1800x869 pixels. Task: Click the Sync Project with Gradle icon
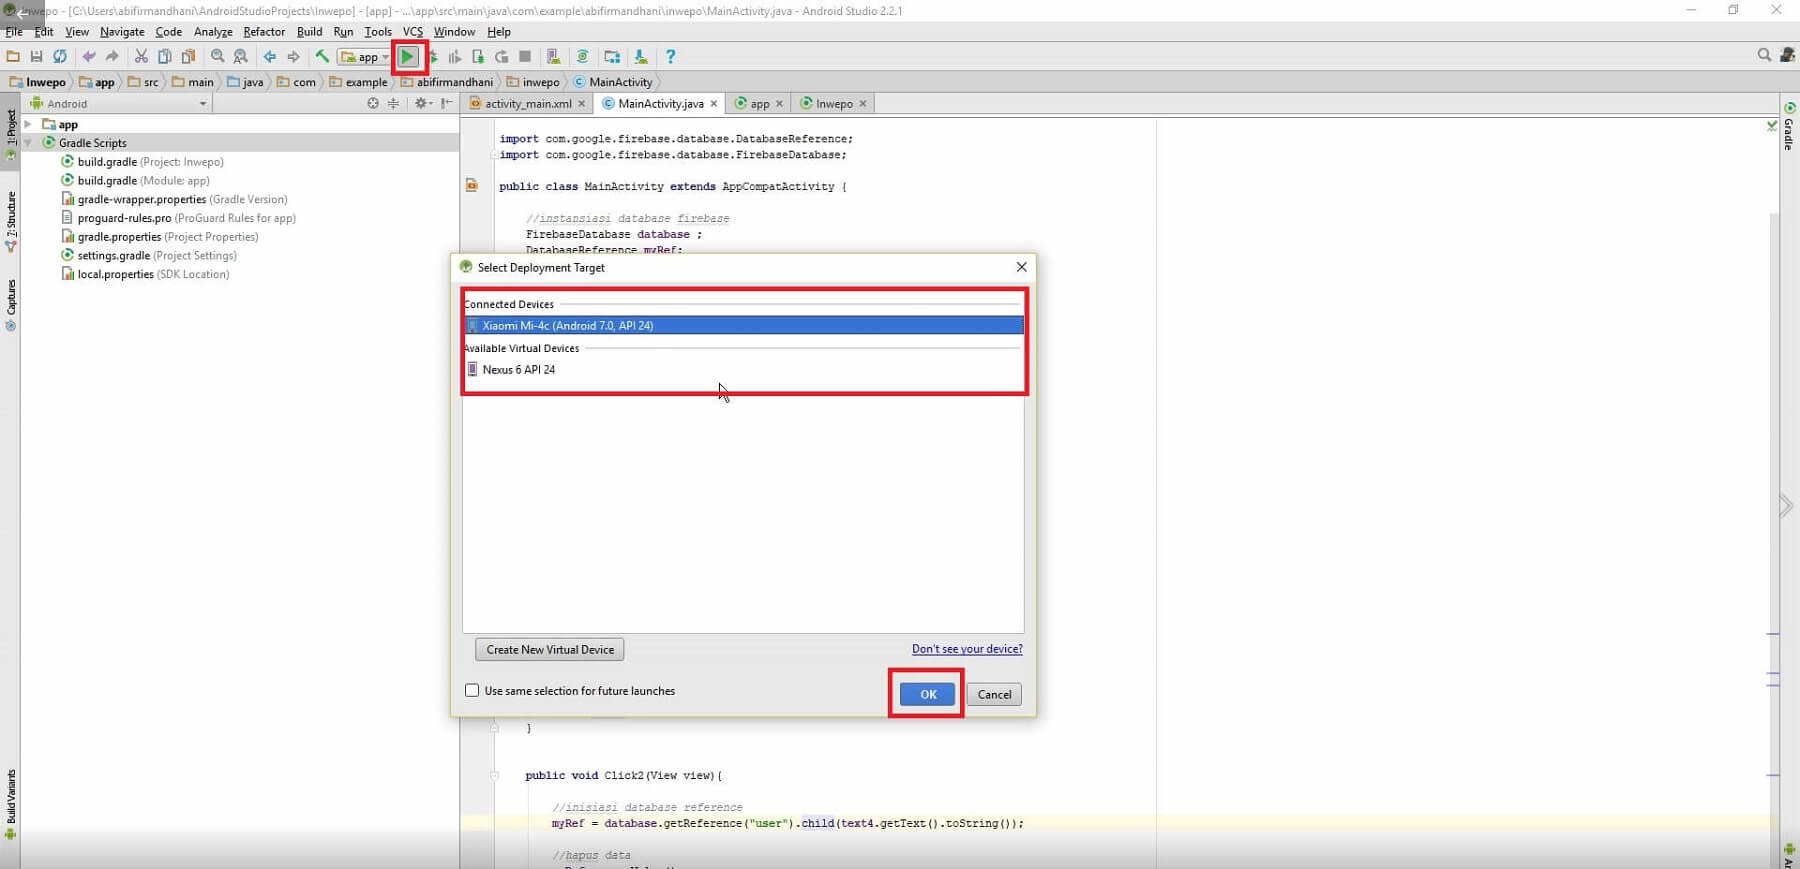(x=582, y=57)
